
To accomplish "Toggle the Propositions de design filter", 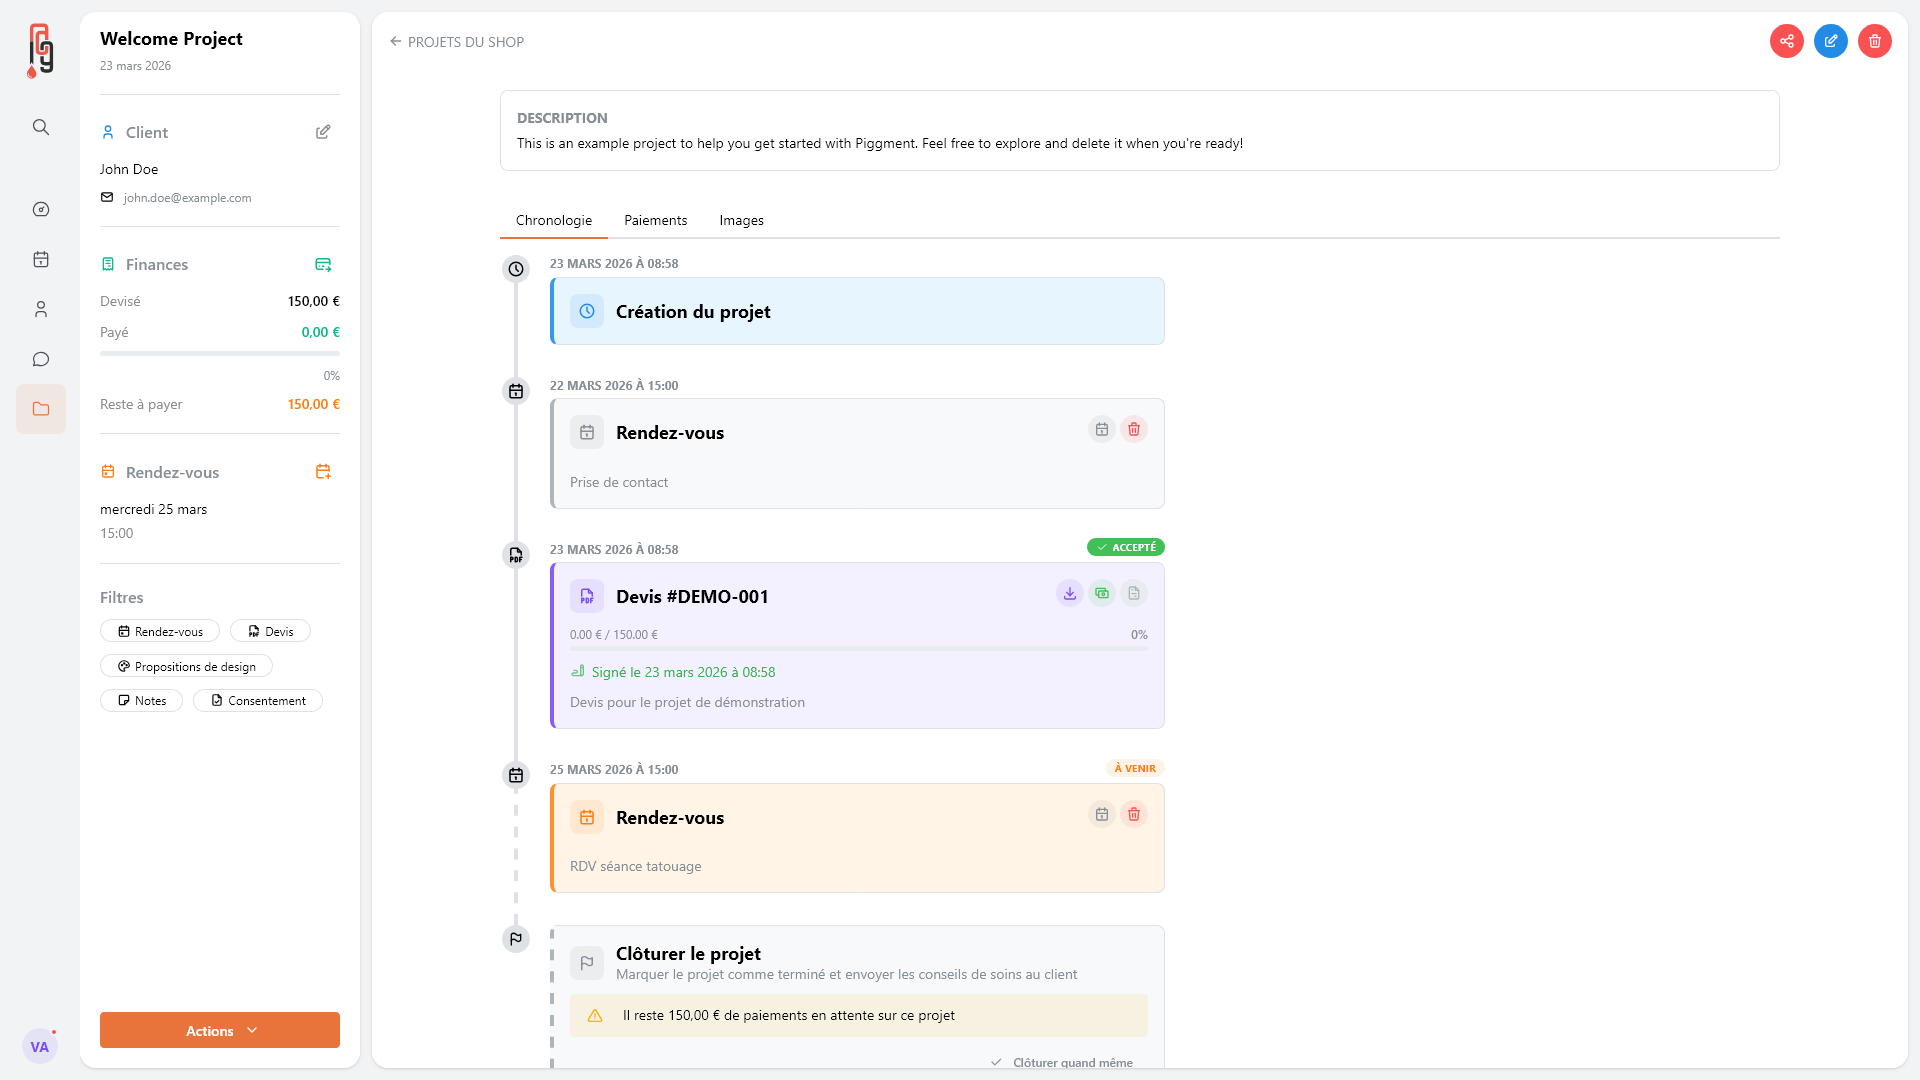I will [186, 666].
